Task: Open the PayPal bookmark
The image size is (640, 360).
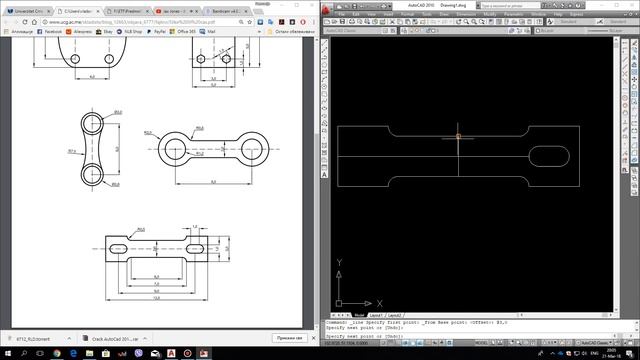Action: coord(156,31)
